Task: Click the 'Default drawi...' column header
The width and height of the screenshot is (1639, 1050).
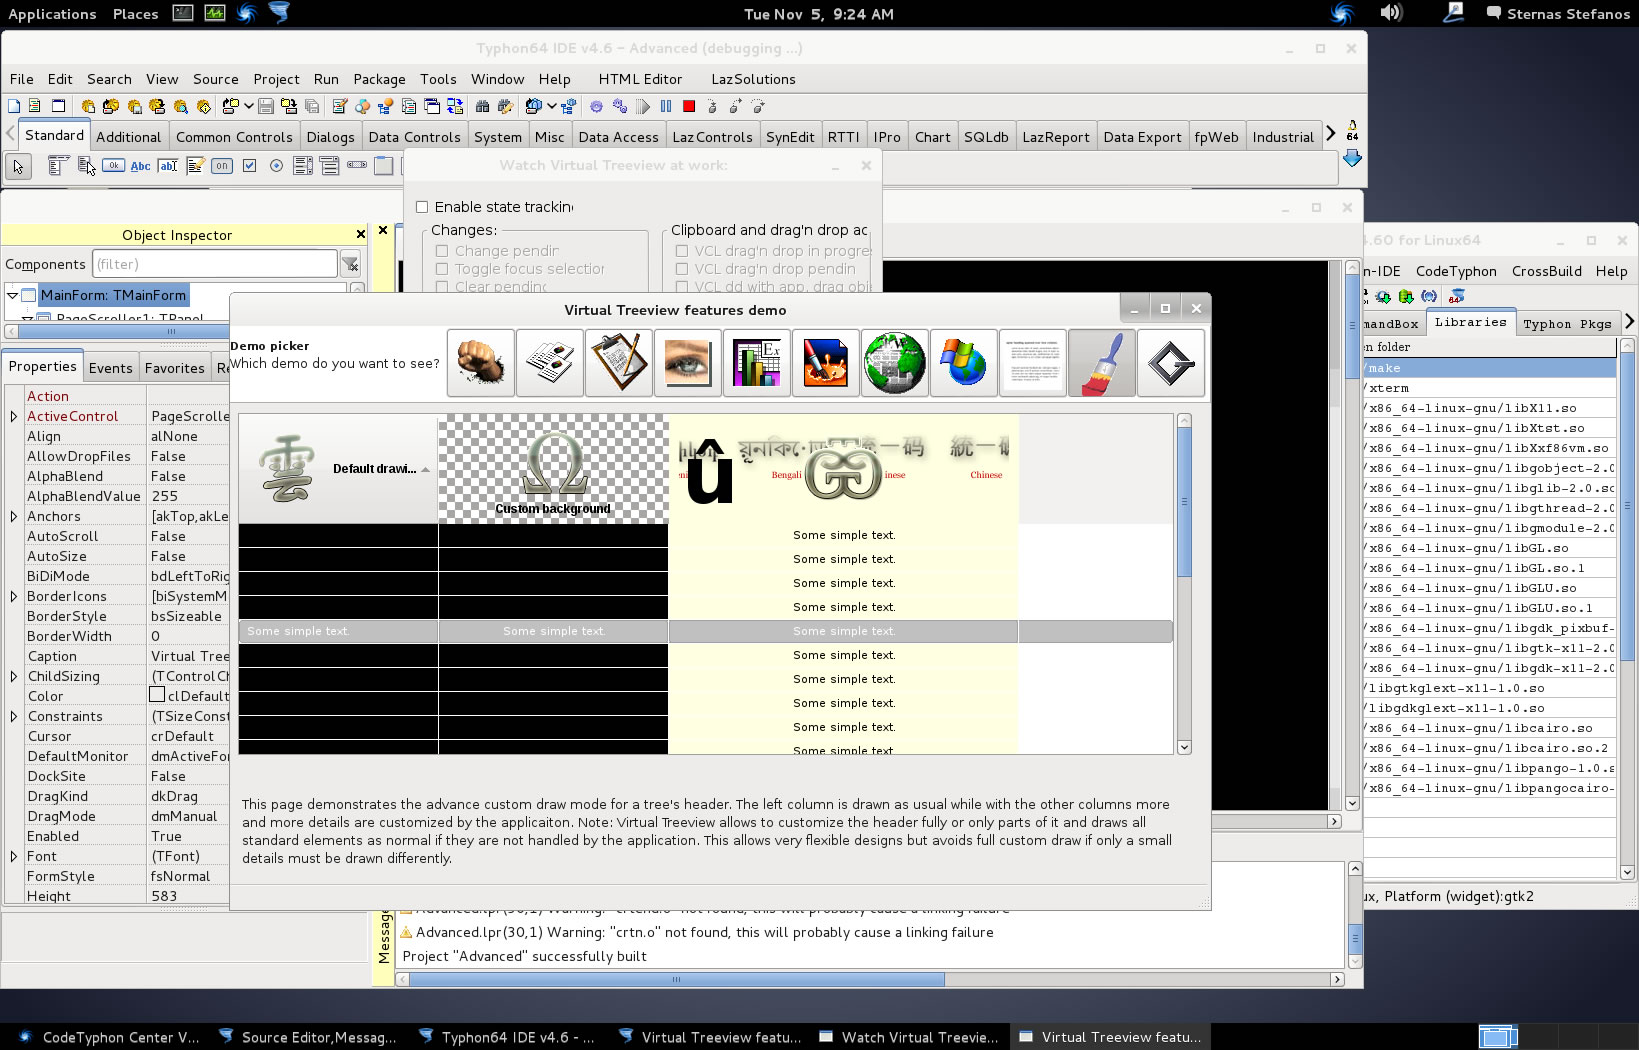Action: [338, 469]
